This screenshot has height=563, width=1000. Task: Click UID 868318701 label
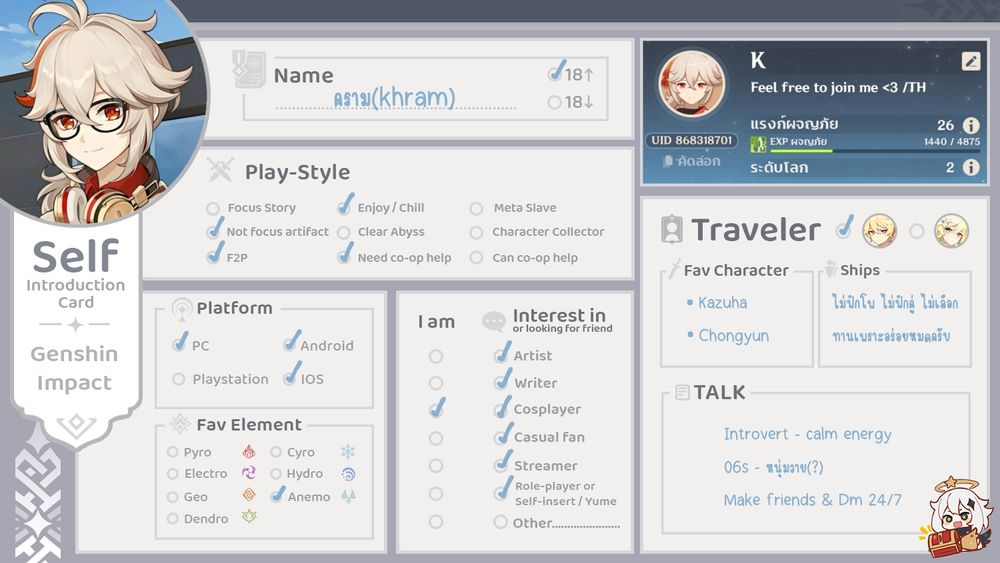692,140
